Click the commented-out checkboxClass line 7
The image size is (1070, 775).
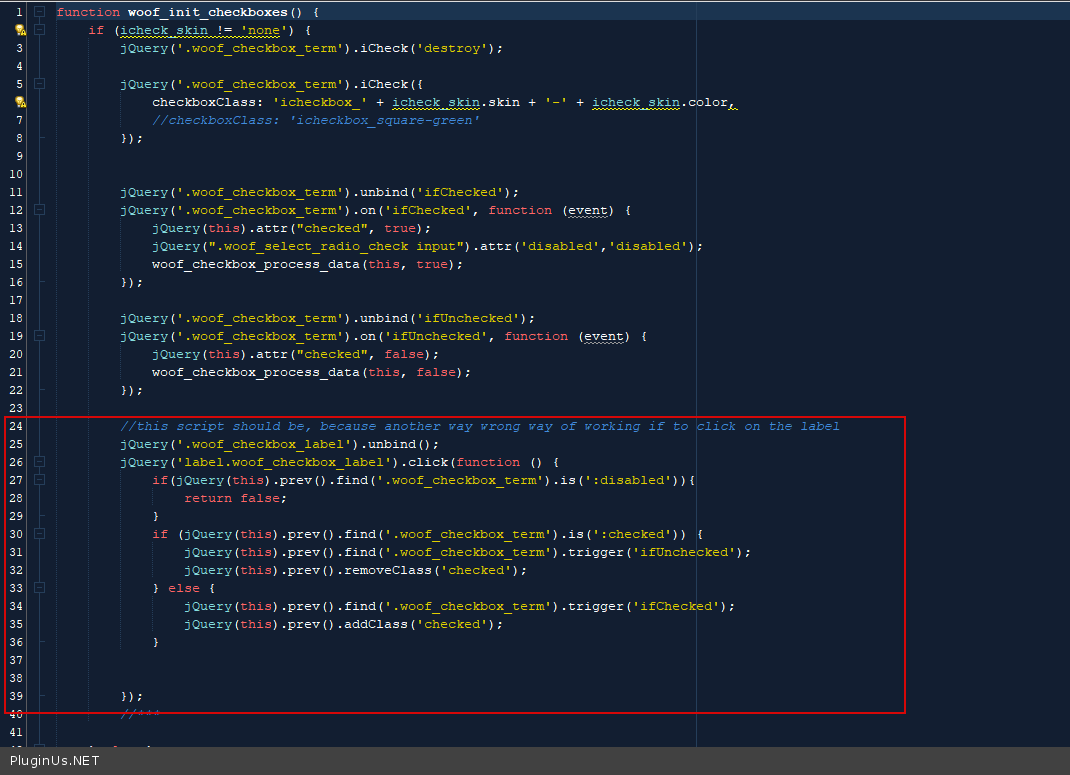[316, 120]
